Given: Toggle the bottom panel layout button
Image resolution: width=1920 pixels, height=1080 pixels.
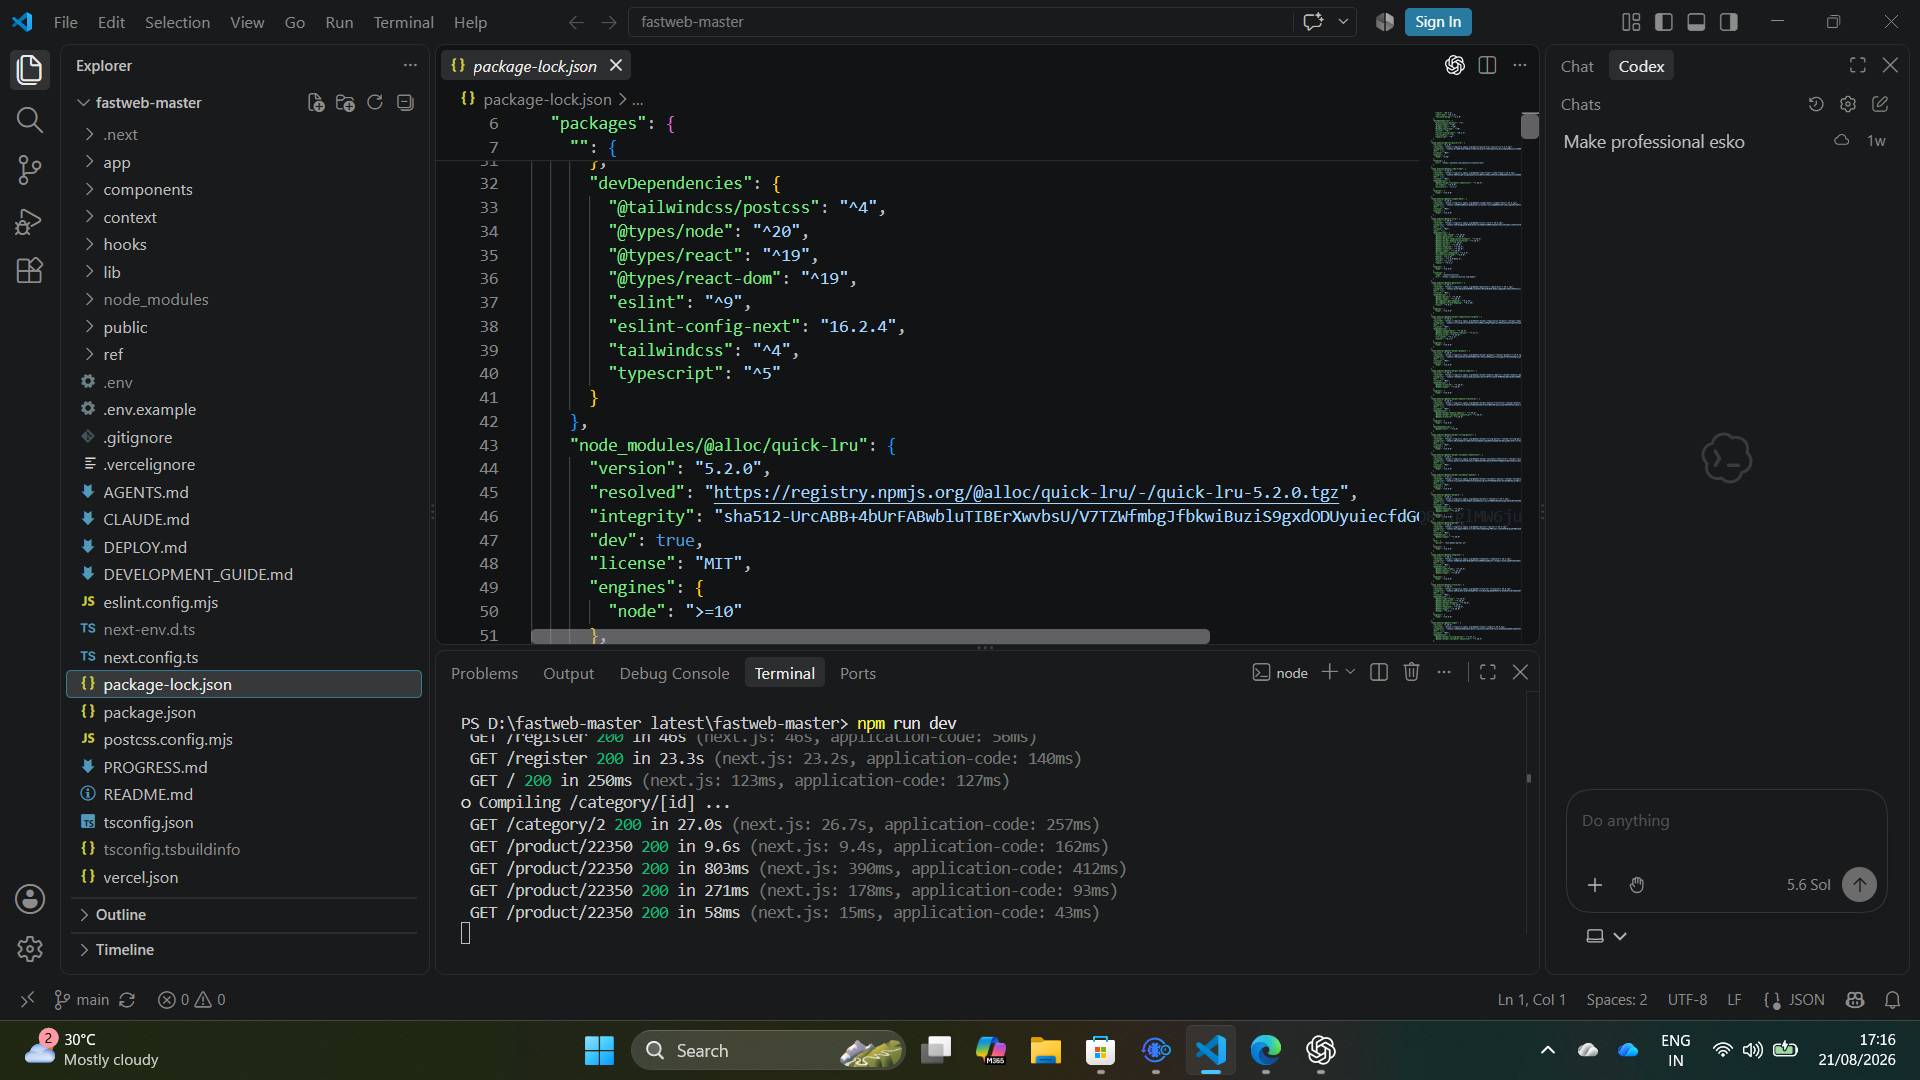Looking at the screenshot, I should point(1696,22).
